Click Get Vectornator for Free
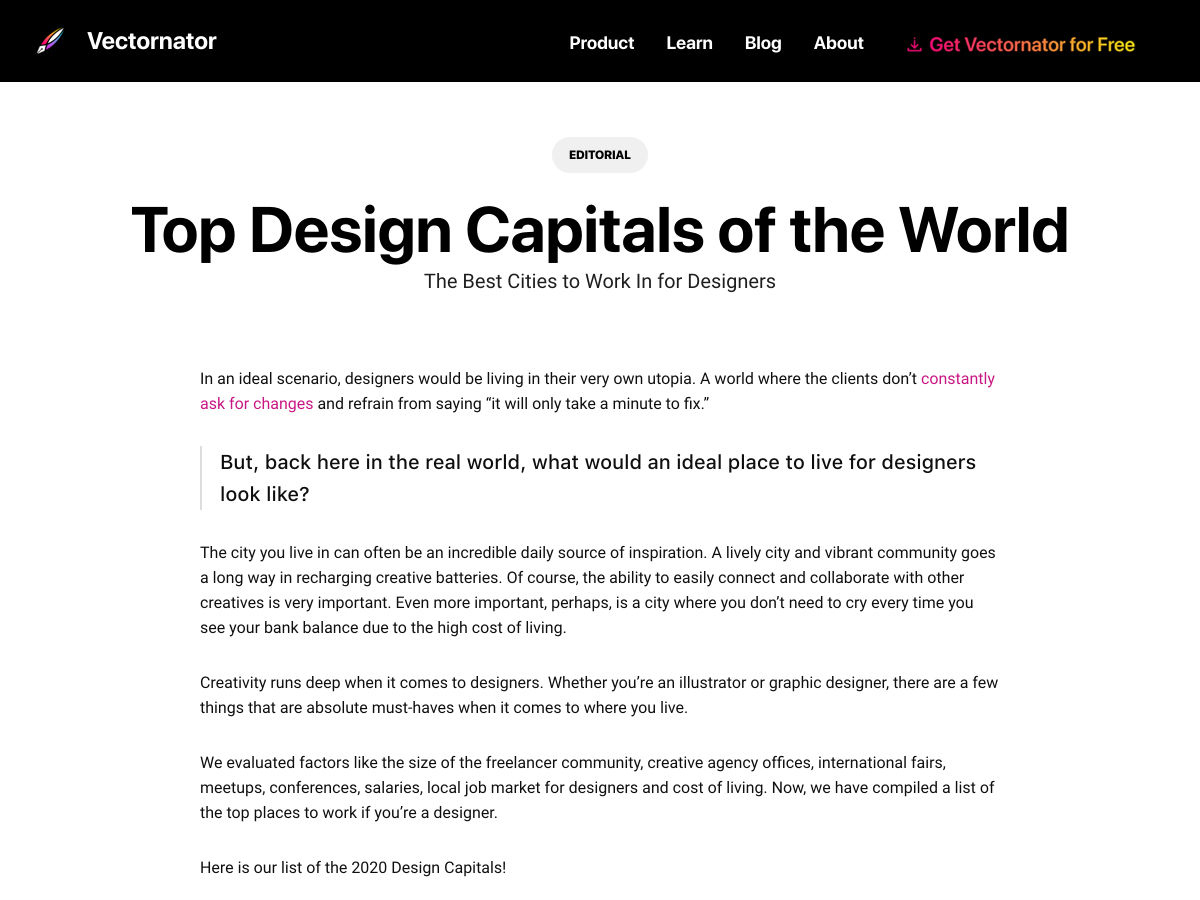The width and height of the screenshot is (1200, 900). (x=1031, y=44)
